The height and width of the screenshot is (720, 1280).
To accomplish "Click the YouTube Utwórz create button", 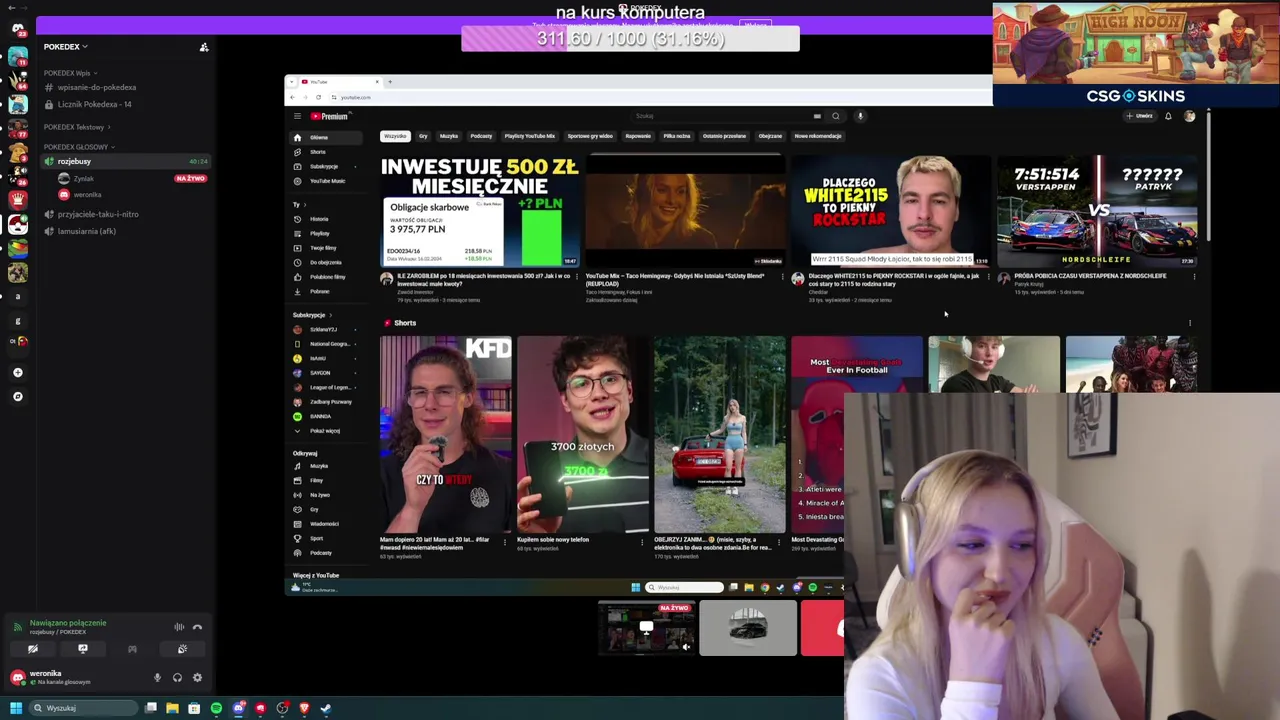I will [x=1139, y=116].
